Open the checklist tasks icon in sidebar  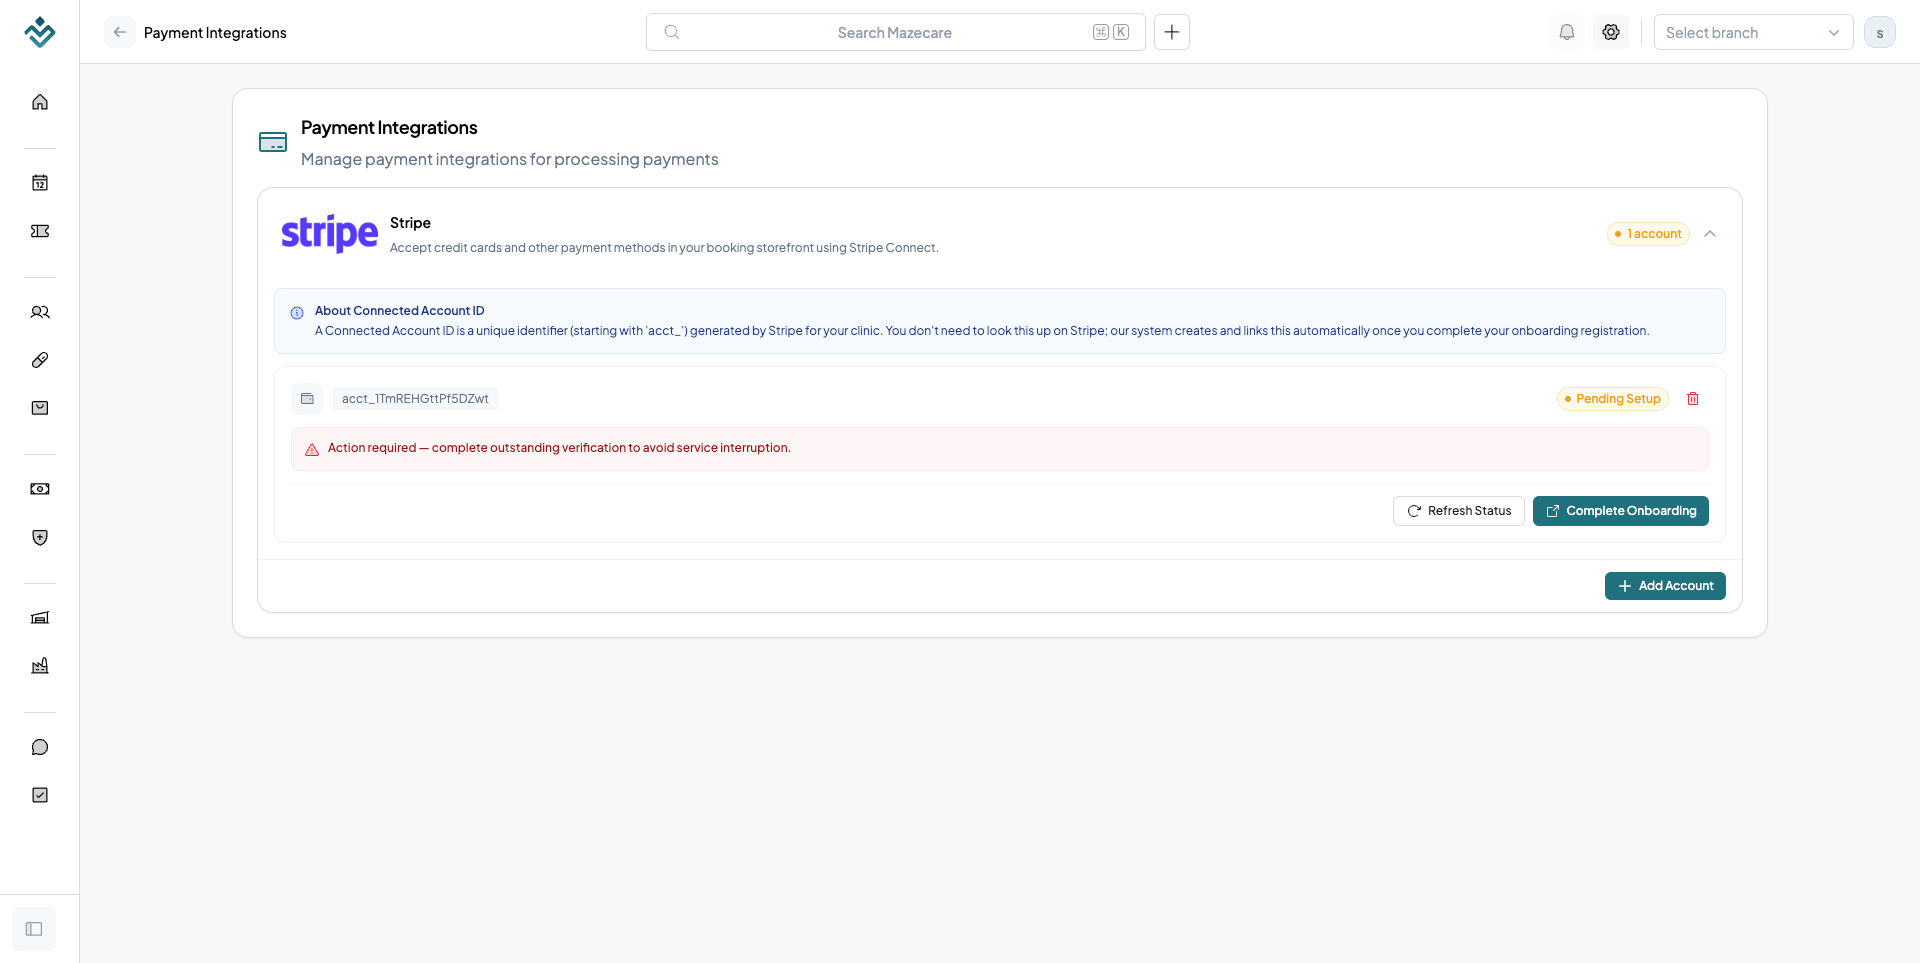40,795
